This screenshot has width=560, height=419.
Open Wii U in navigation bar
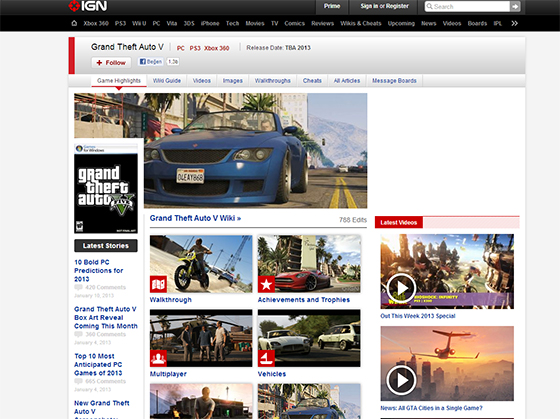[139, 23]
